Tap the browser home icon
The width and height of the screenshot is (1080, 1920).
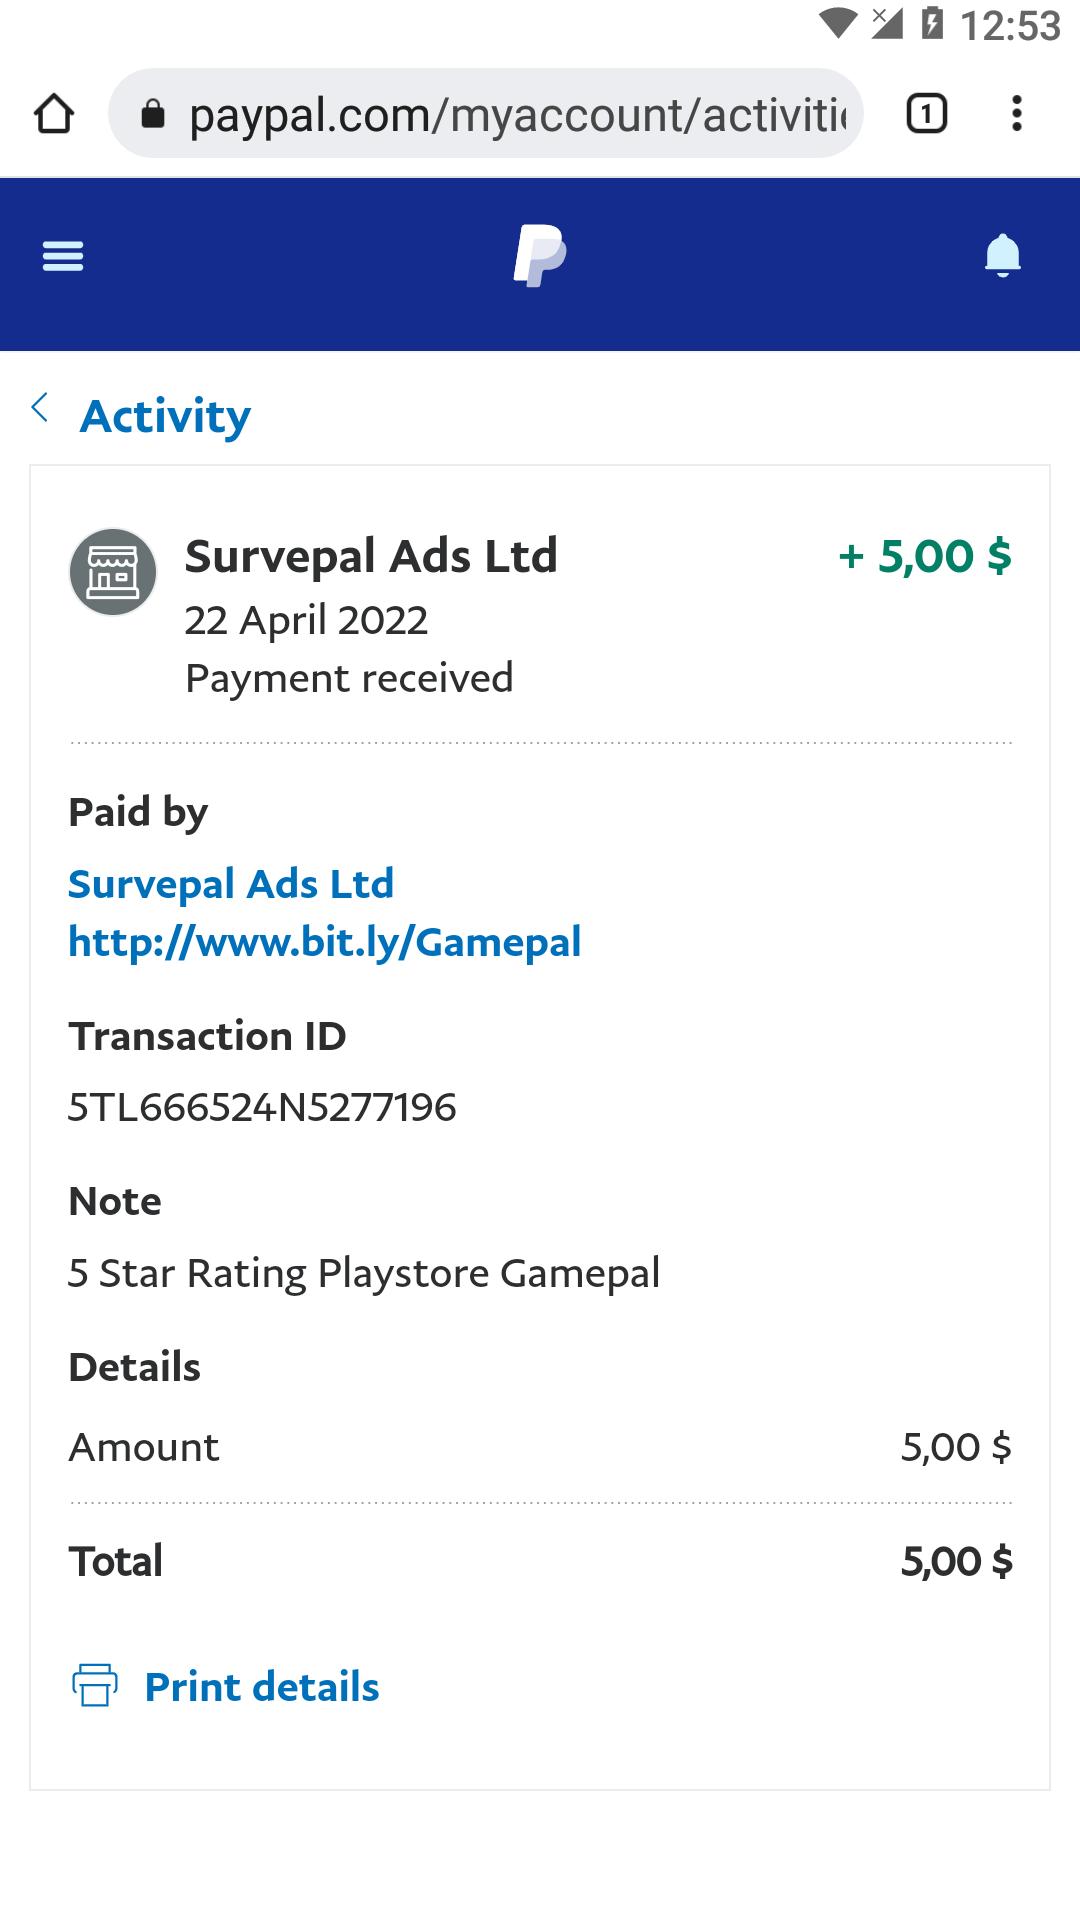(x=54, y=114)
